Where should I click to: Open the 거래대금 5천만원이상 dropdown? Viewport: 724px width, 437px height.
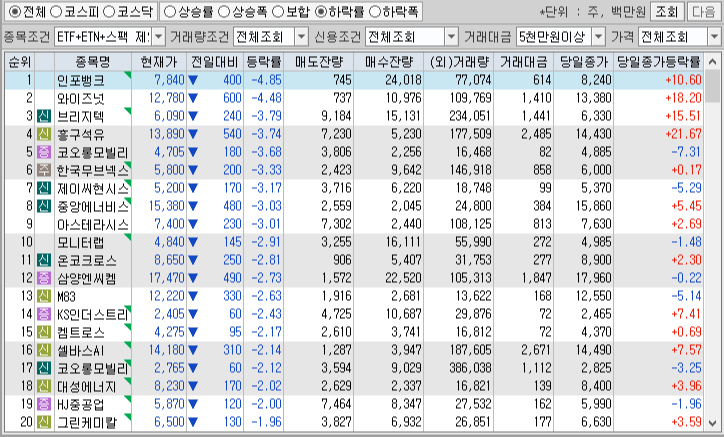tap(598, 37)
